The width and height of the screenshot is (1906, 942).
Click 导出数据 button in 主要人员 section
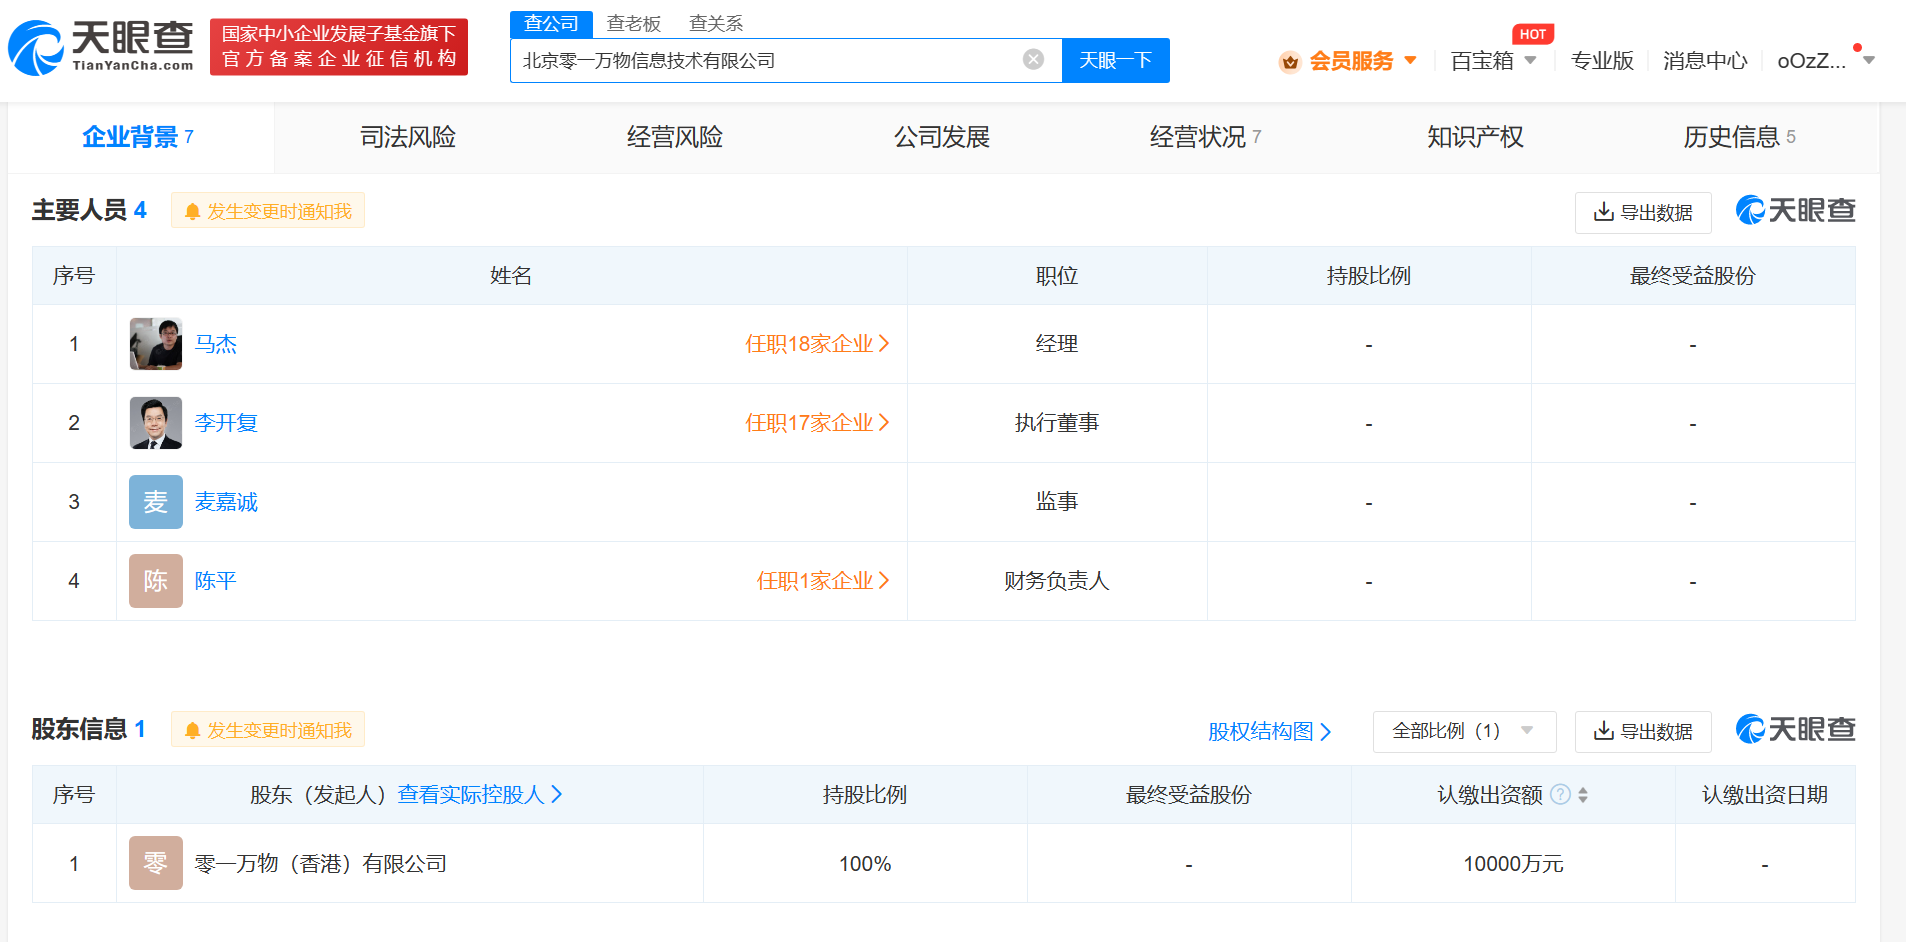1643,212
